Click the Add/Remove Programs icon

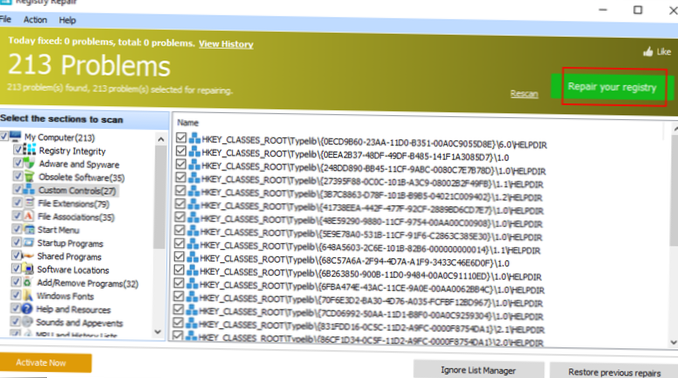(x=27, y=282)
